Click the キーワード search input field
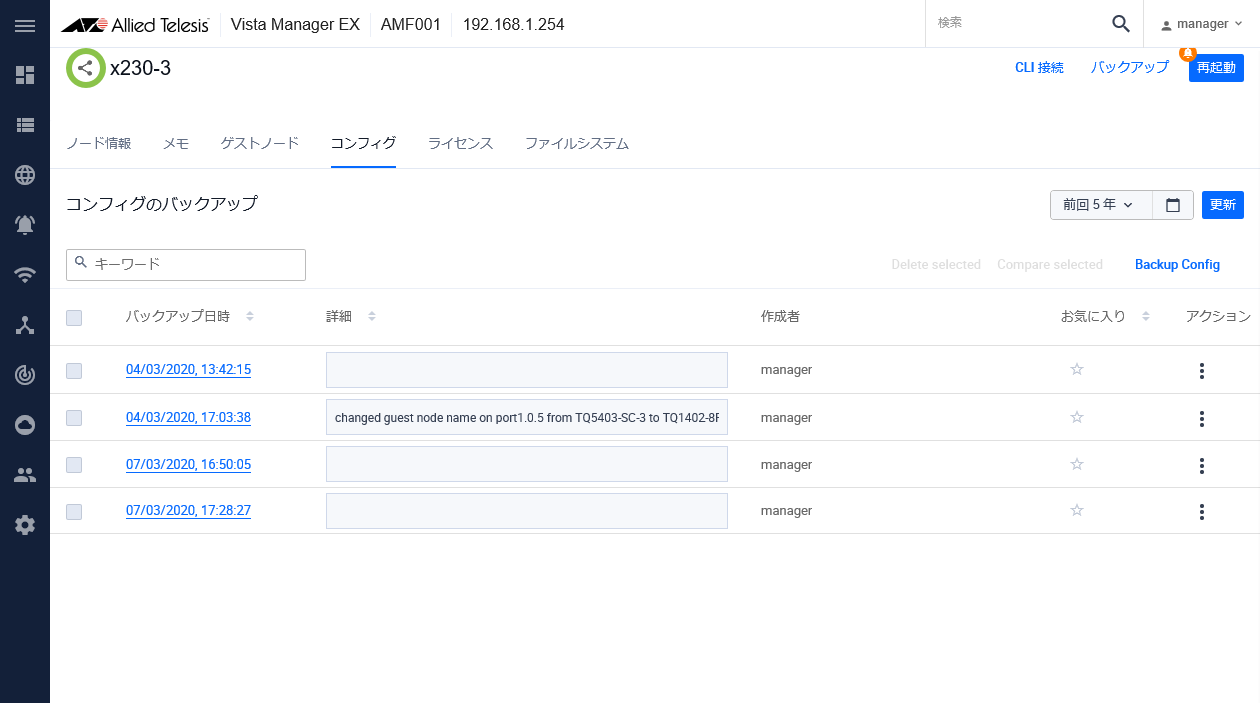 coord(195,265)
